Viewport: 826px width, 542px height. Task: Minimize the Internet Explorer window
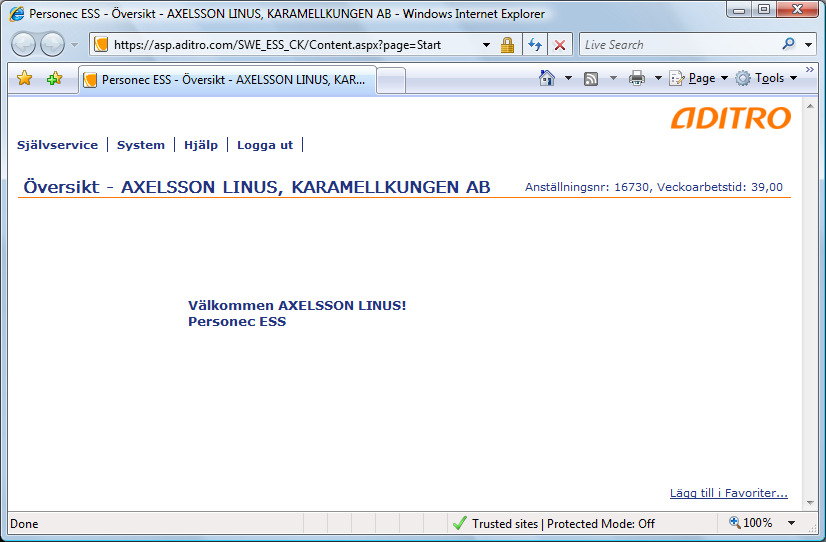point(739,9)
